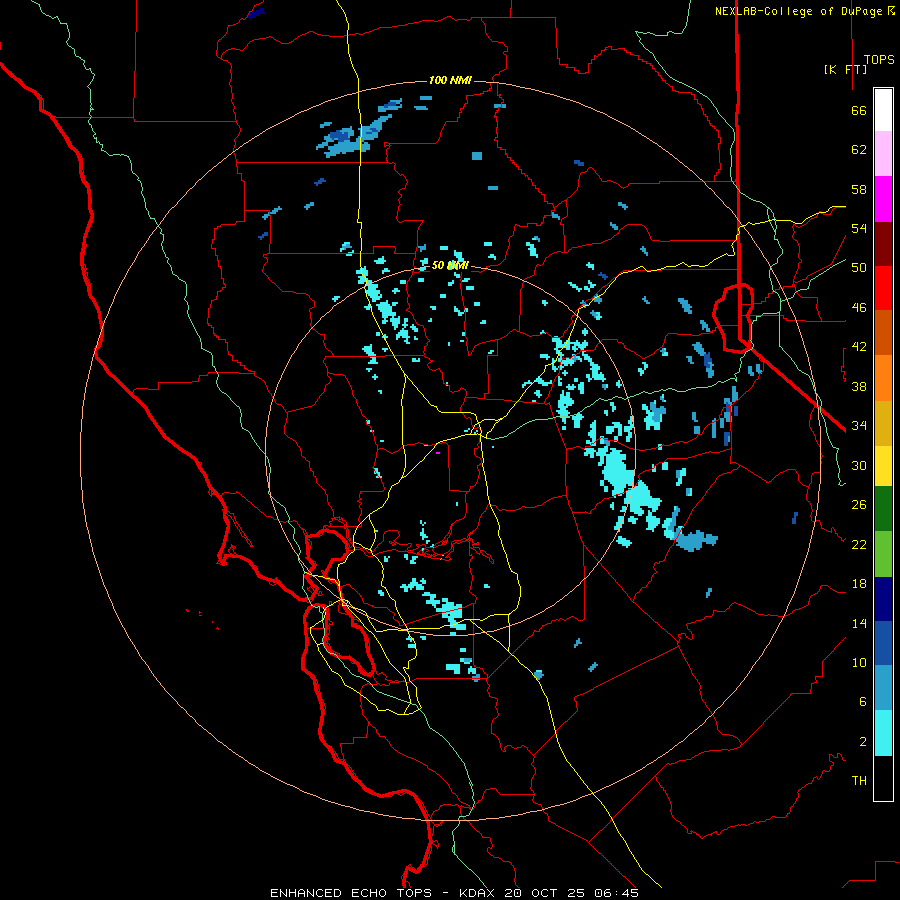The height and width of the screenshot is (900, 900).
Task: Select the dark green legend swatch
Action: (x=883, y=509)
